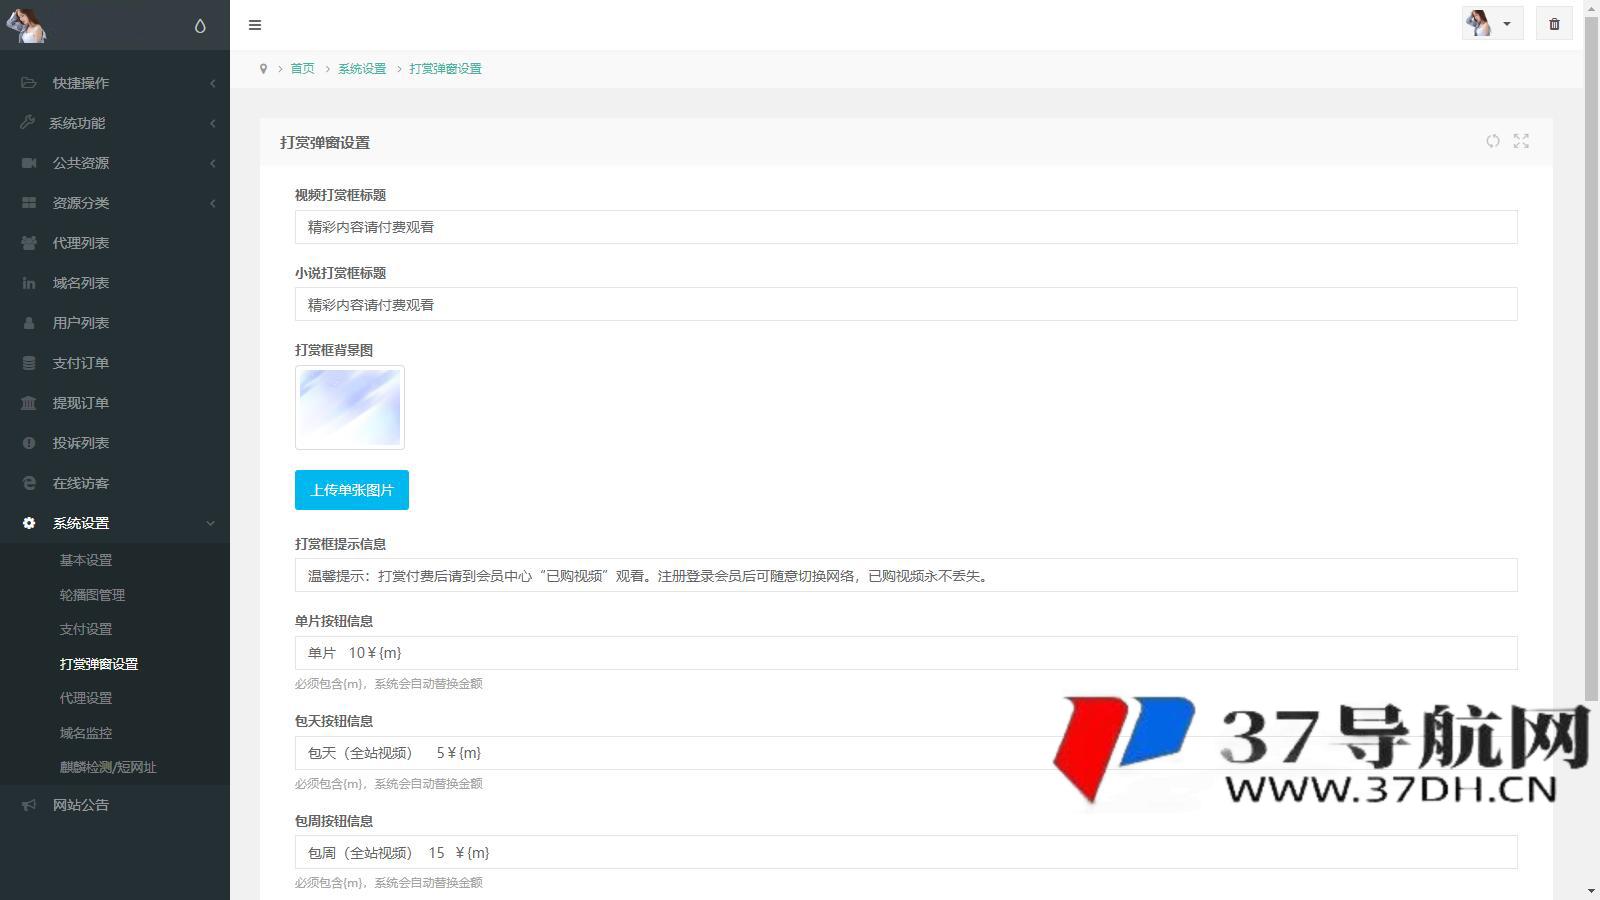Image resolution: width=1600 pixels, height=900 pixels.
Task: Open the user avatar dropdown
Action: tap(1492, 24)
